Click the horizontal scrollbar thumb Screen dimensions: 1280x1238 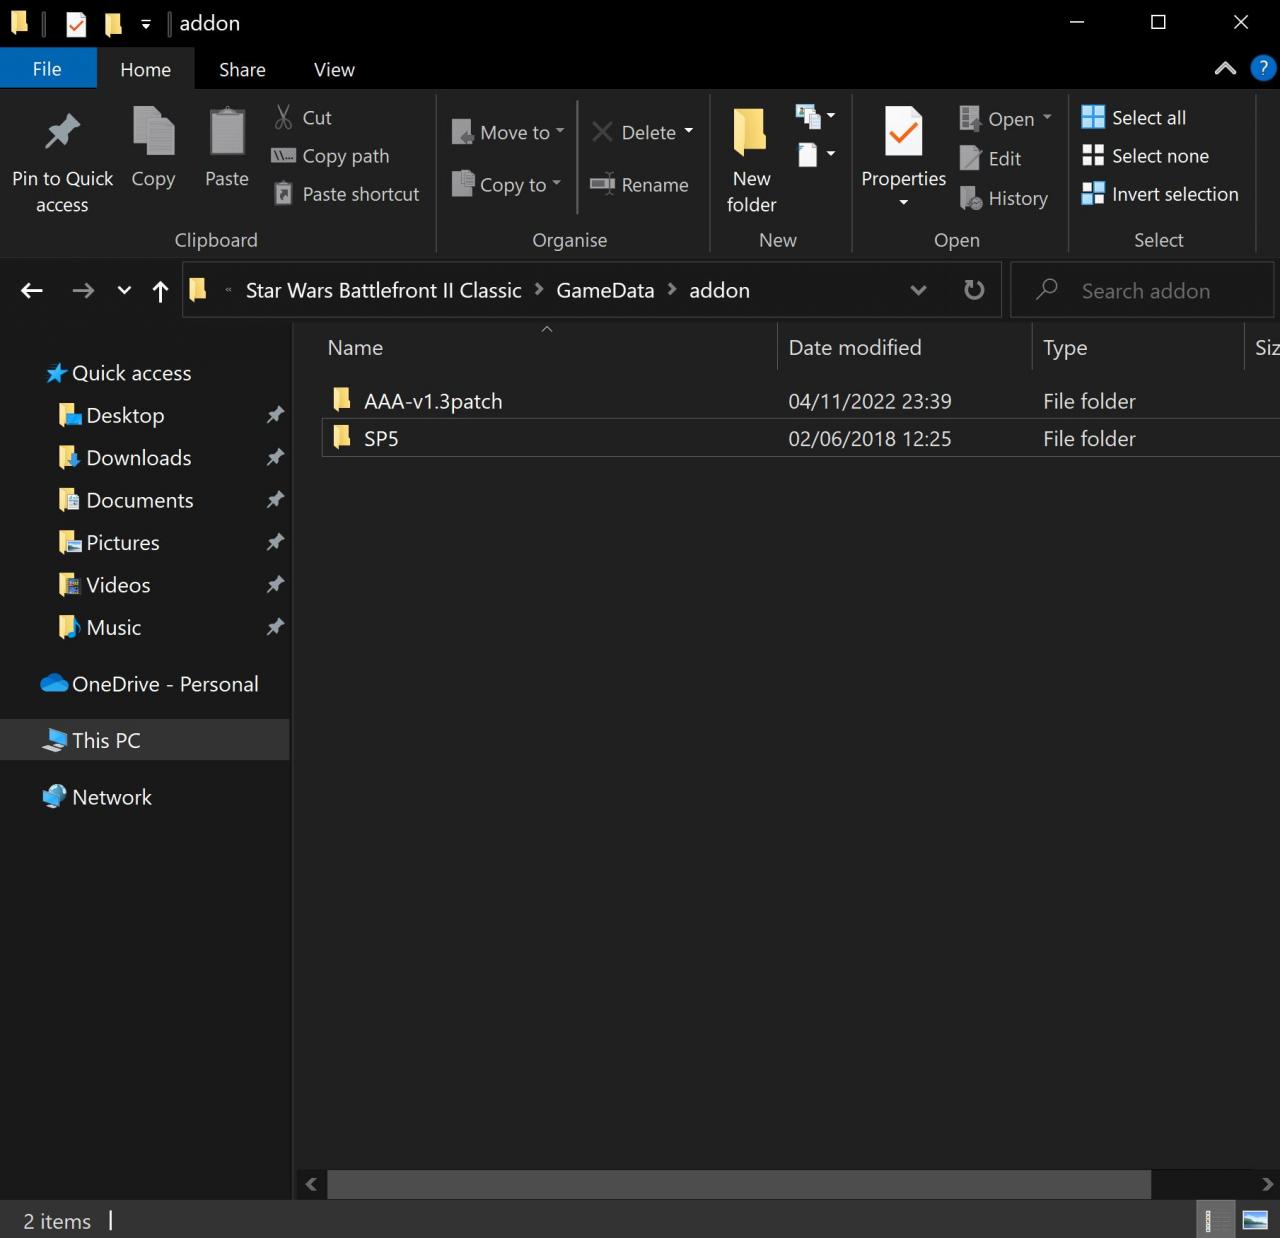[x=738, y=1184]
